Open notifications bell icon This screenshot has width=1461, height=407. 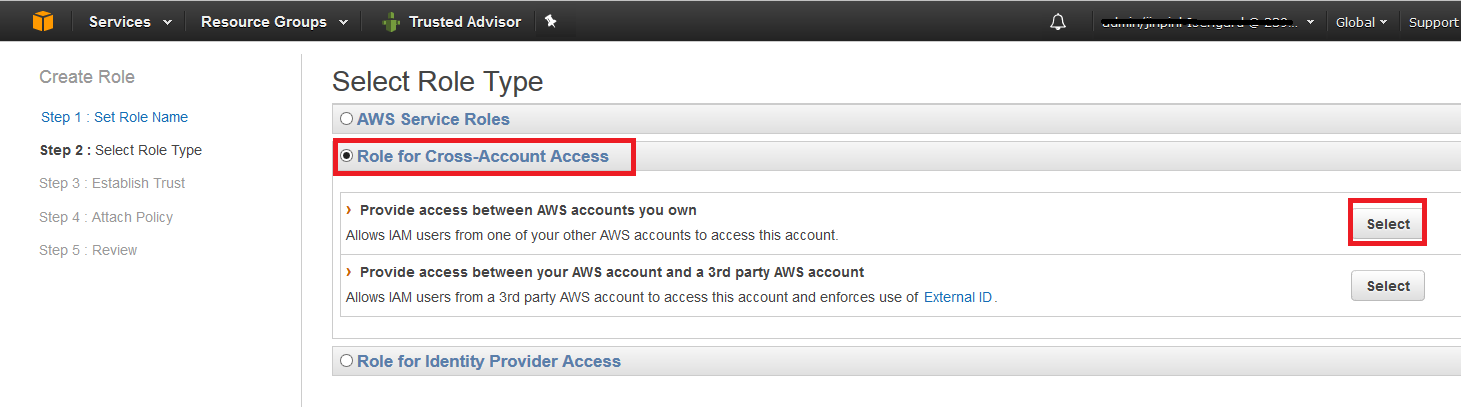(x=1058, y=22)
